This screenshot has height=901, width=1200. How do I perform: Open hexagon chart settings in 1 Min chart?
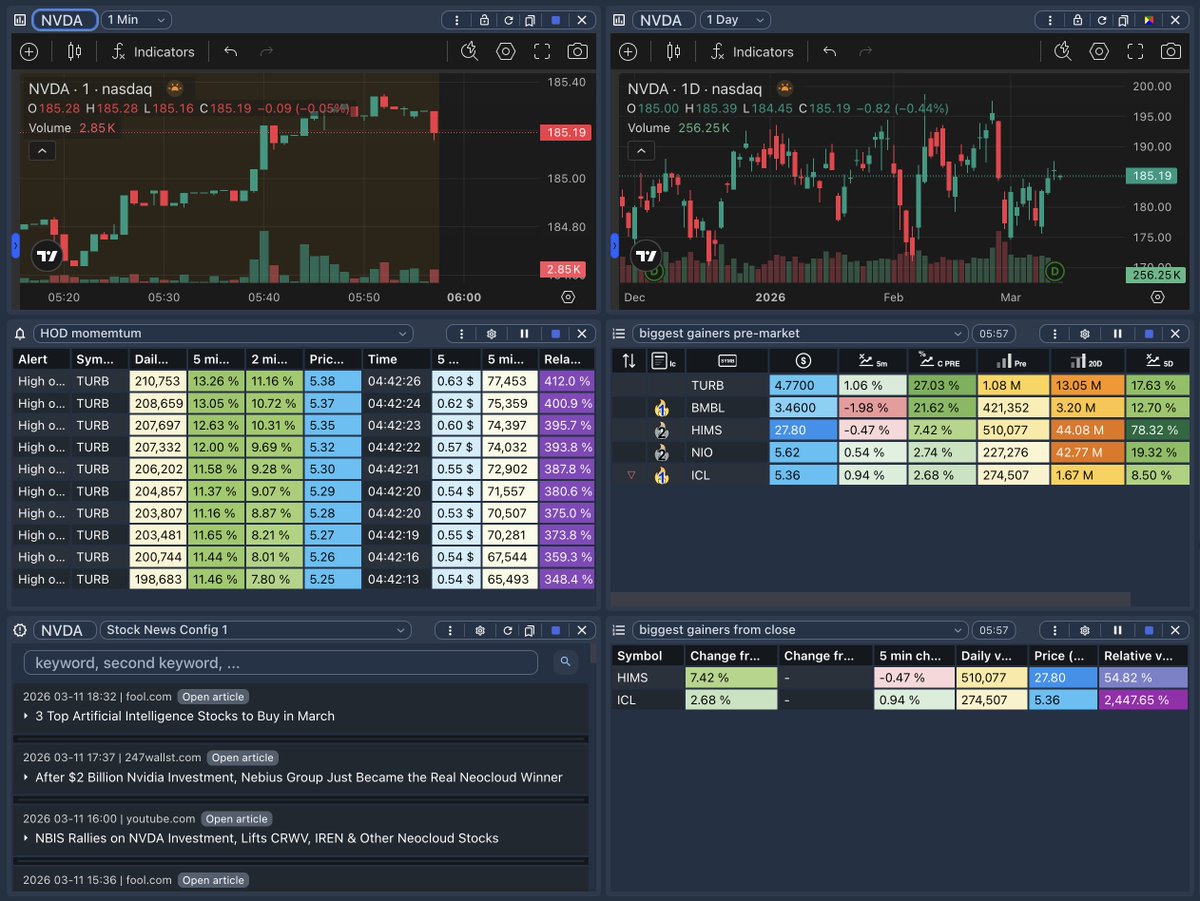tap(506, 52)
